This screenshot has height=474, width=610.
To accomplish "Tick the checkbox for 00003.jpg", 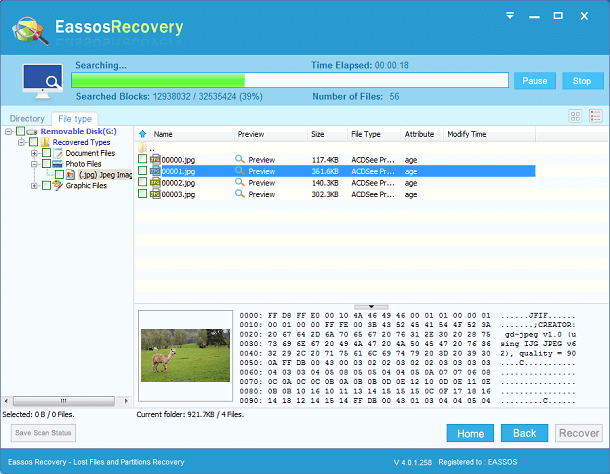I will (x=142, y=193).
